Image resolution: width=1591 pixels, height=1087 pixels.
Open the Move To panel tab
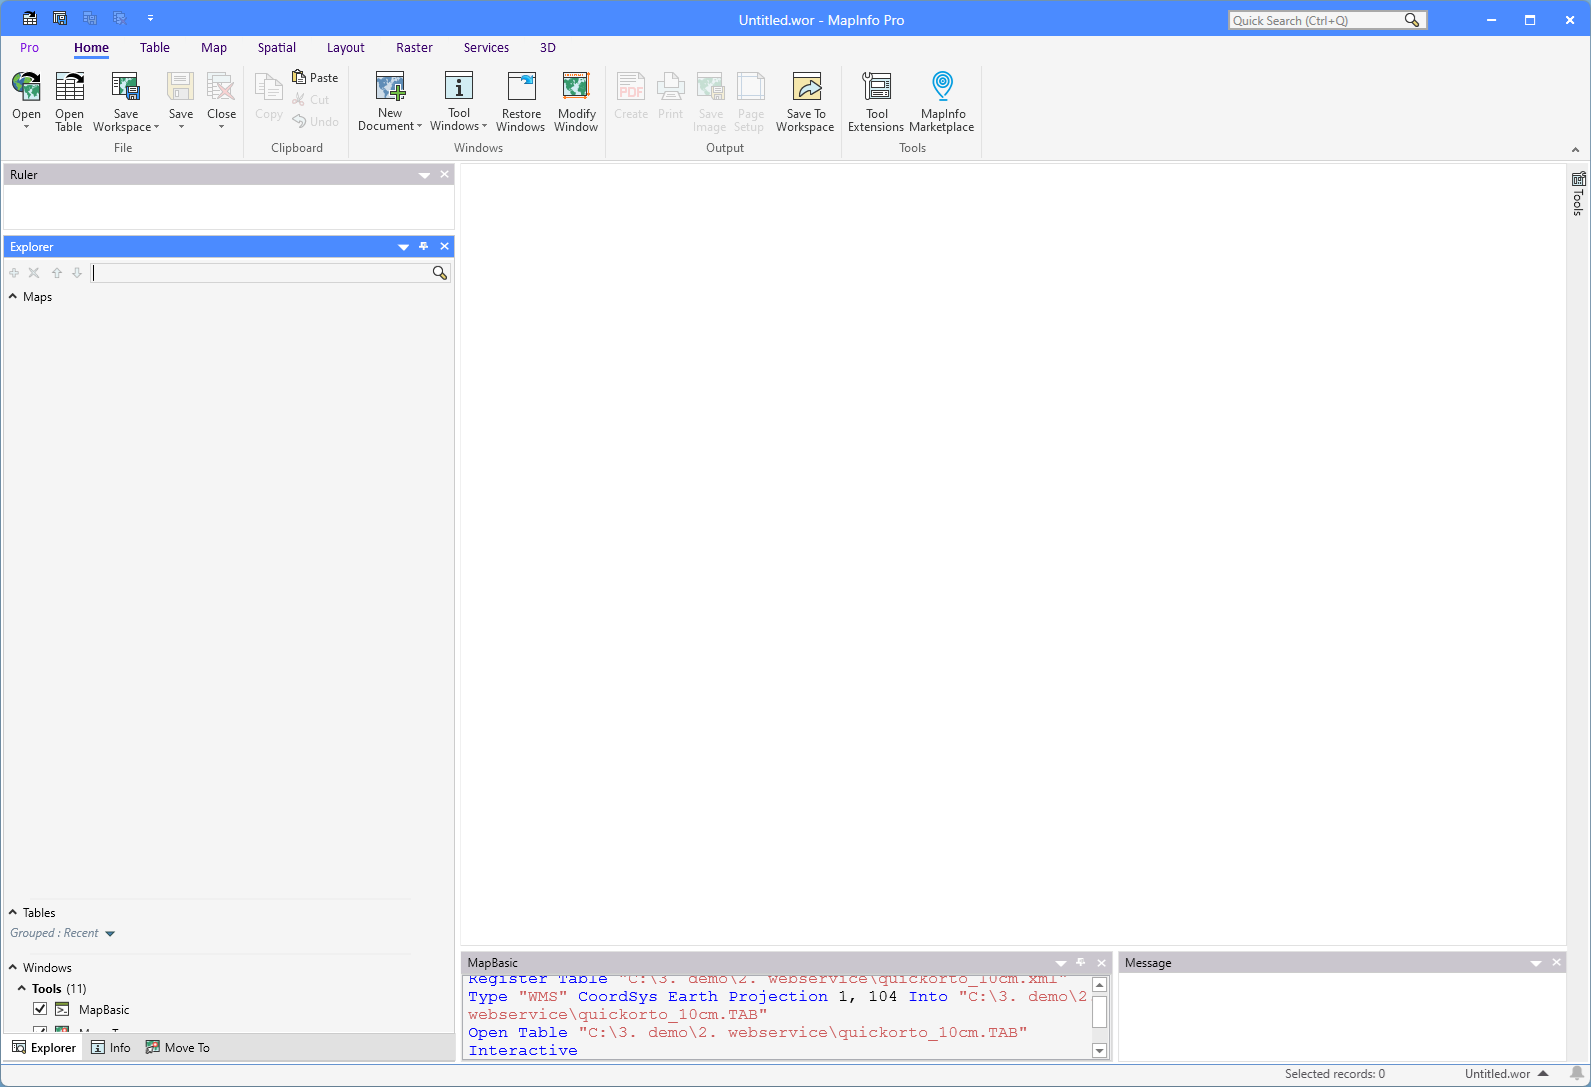178,1048
